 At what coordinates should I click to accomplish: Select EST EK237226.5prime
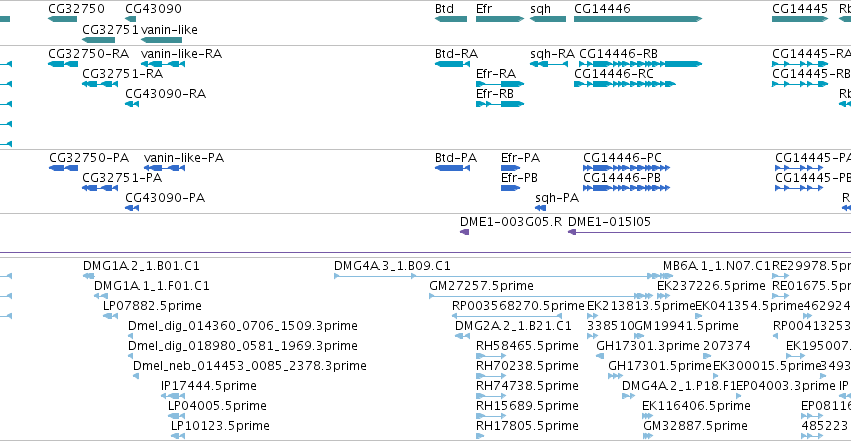pos(663,296)
